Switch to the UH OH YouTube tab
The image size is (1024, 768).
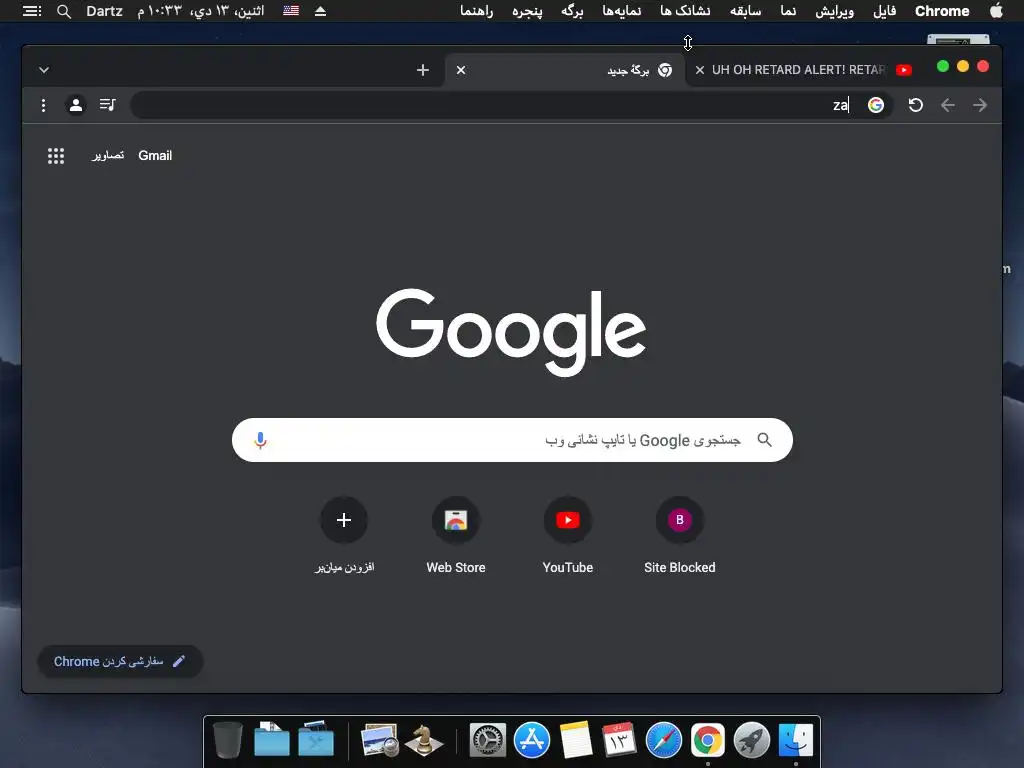801,70
